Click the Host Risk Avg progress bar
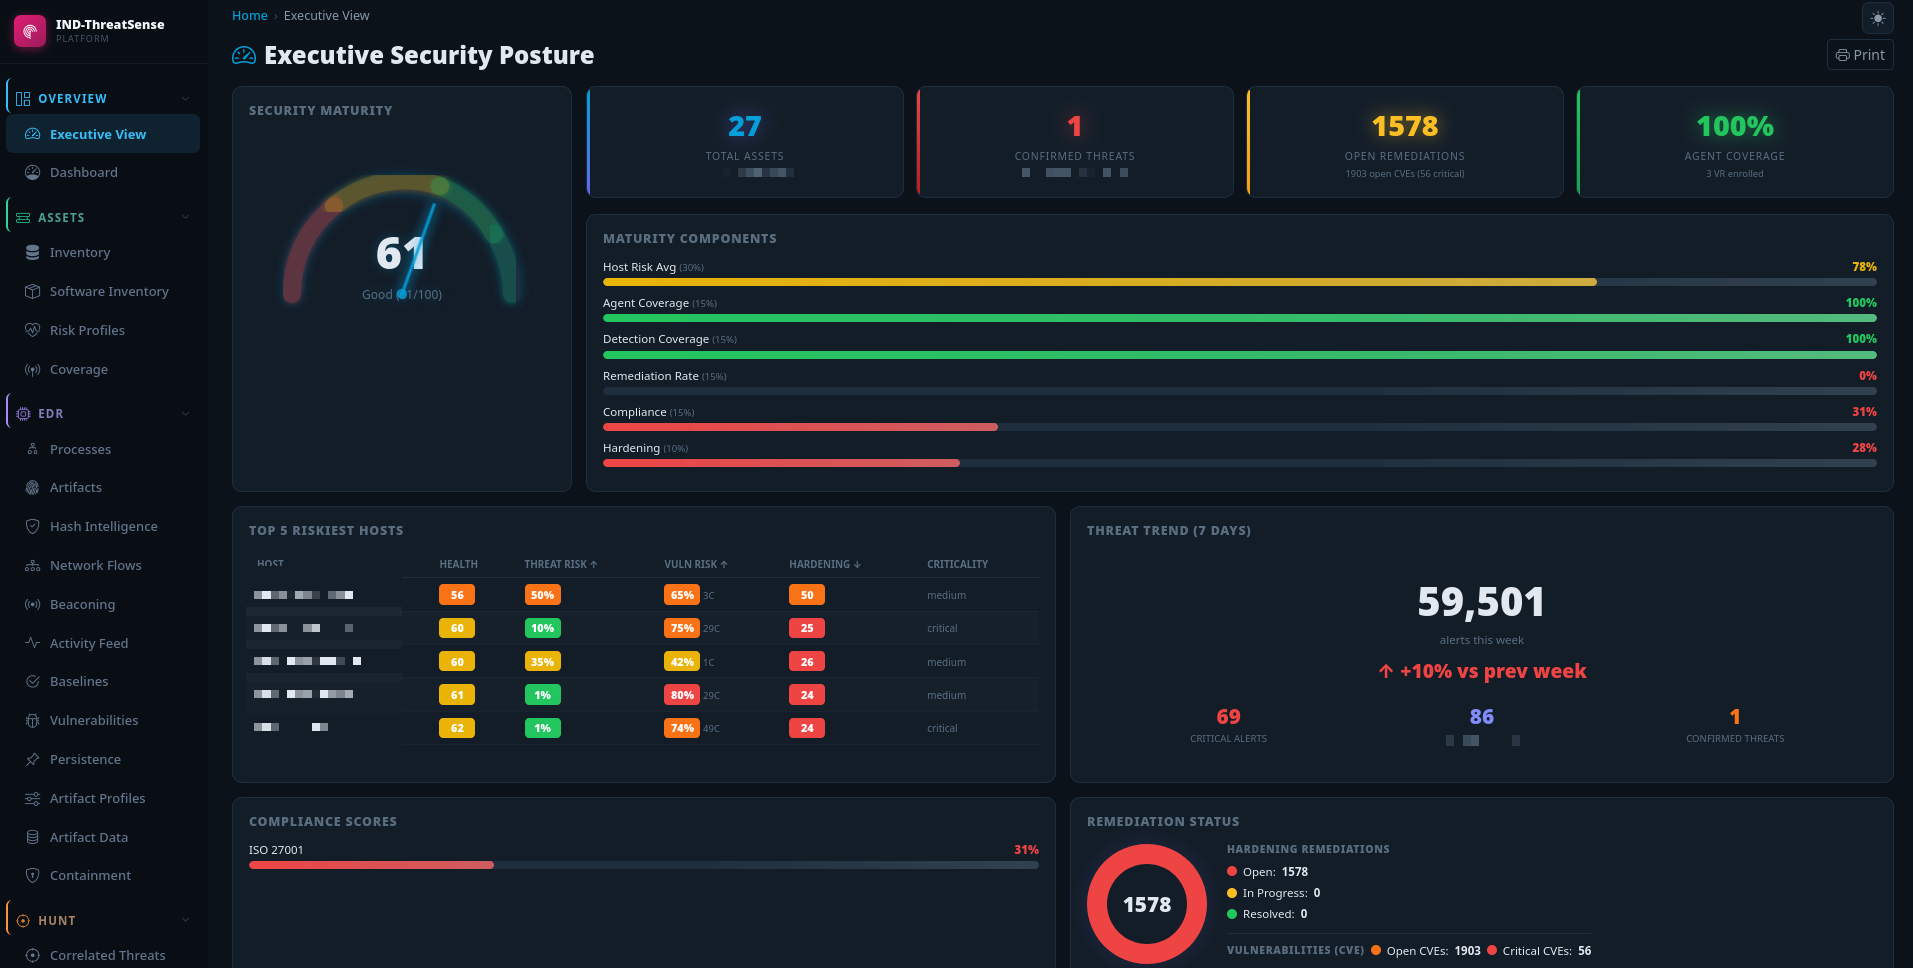 pyautogui.click(x=1239, y=282)
